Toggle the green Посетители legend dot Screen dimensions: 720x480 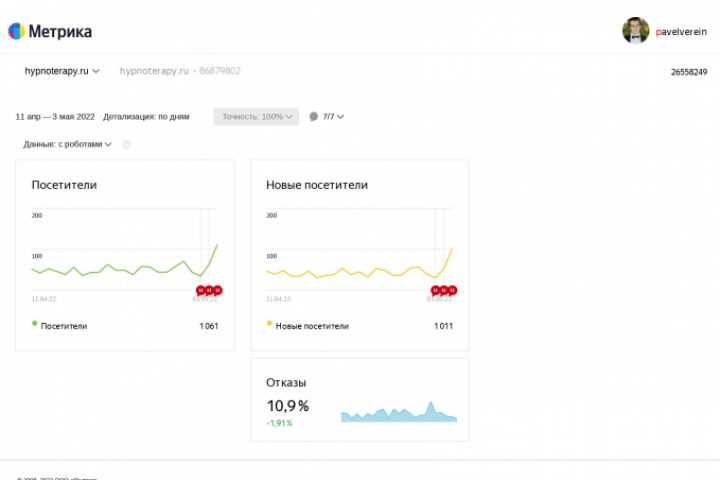(34, 323)
